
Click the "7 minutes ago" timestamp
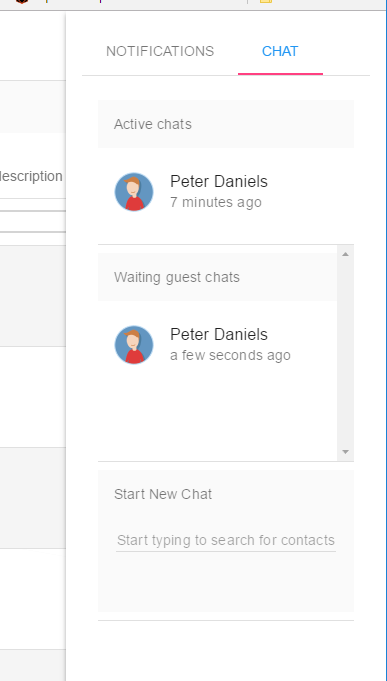[x=216, y=202]
